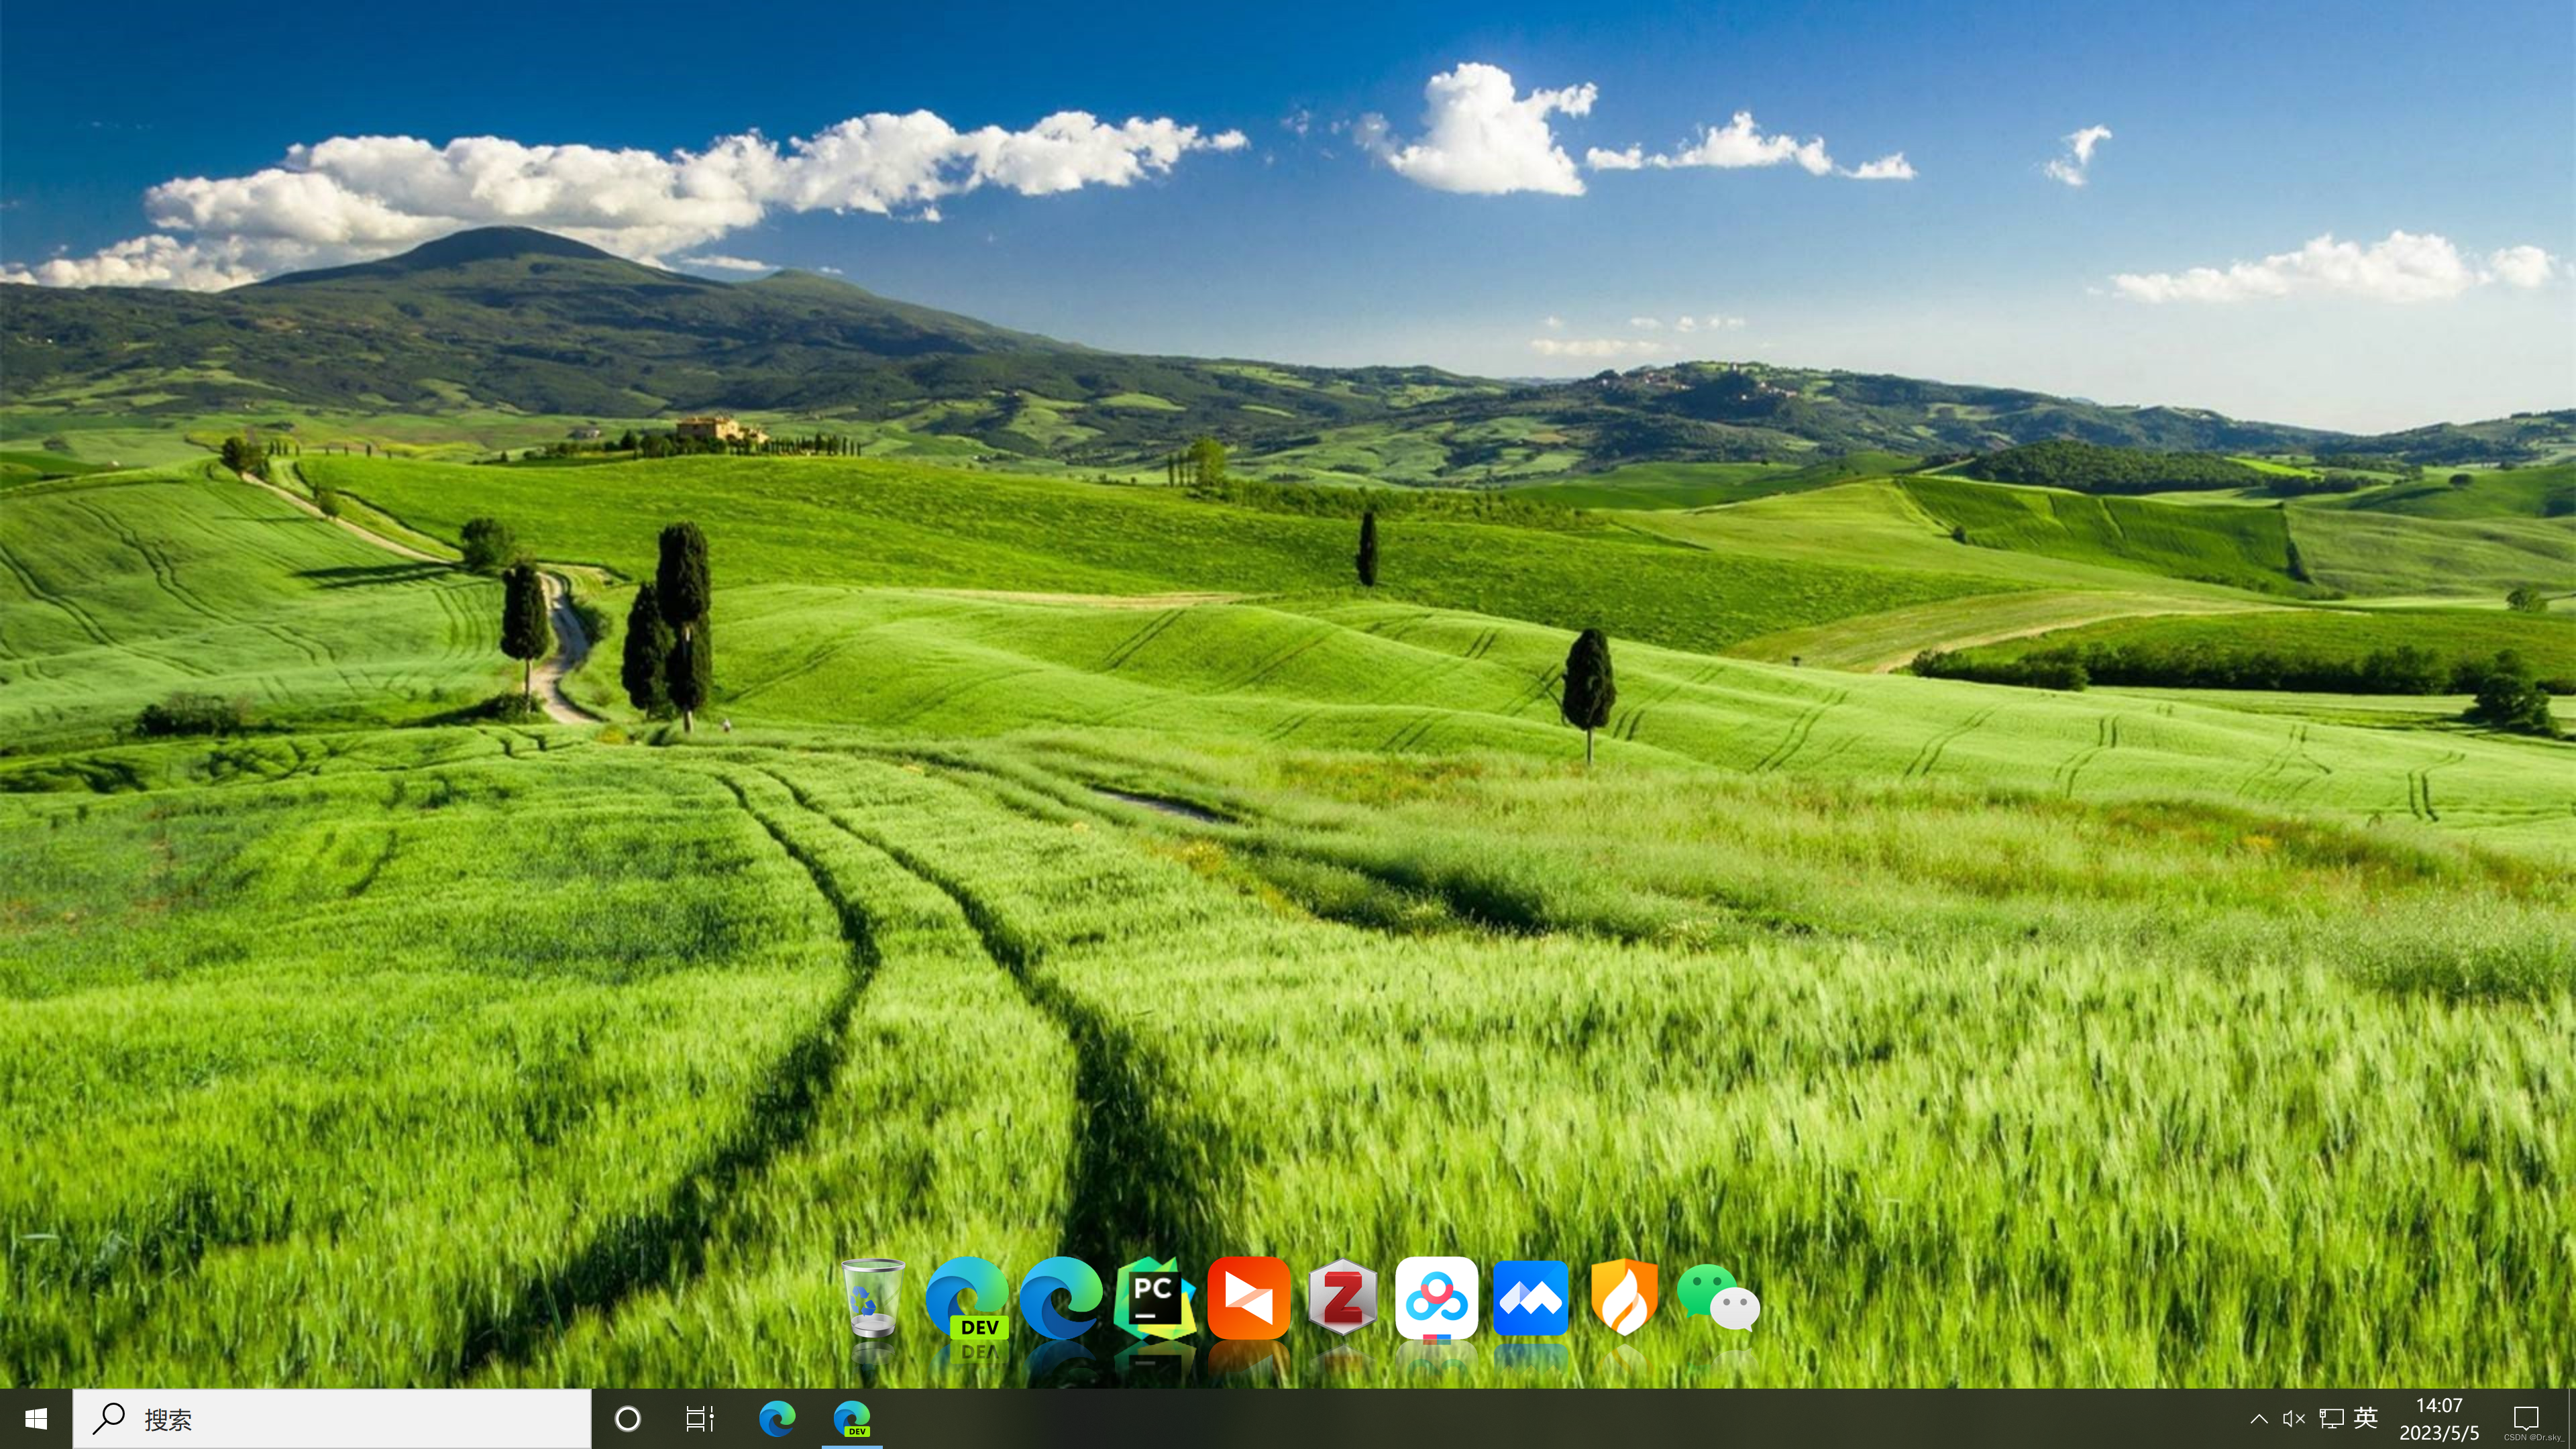Open Task View on the taskbar

click(700, 1418)
